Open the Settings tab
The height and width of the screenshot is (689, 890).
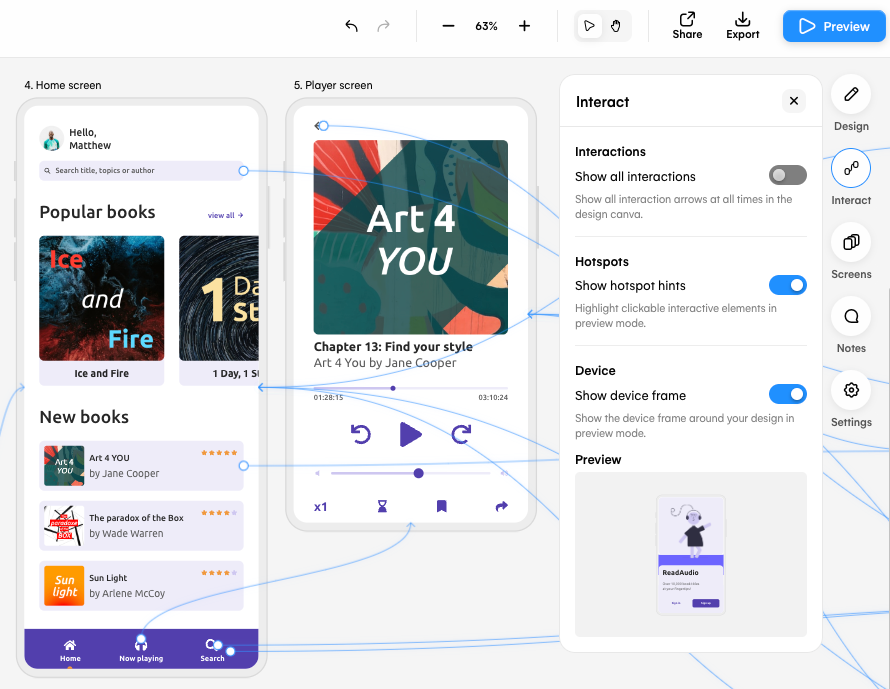click(x=851, y=390)
